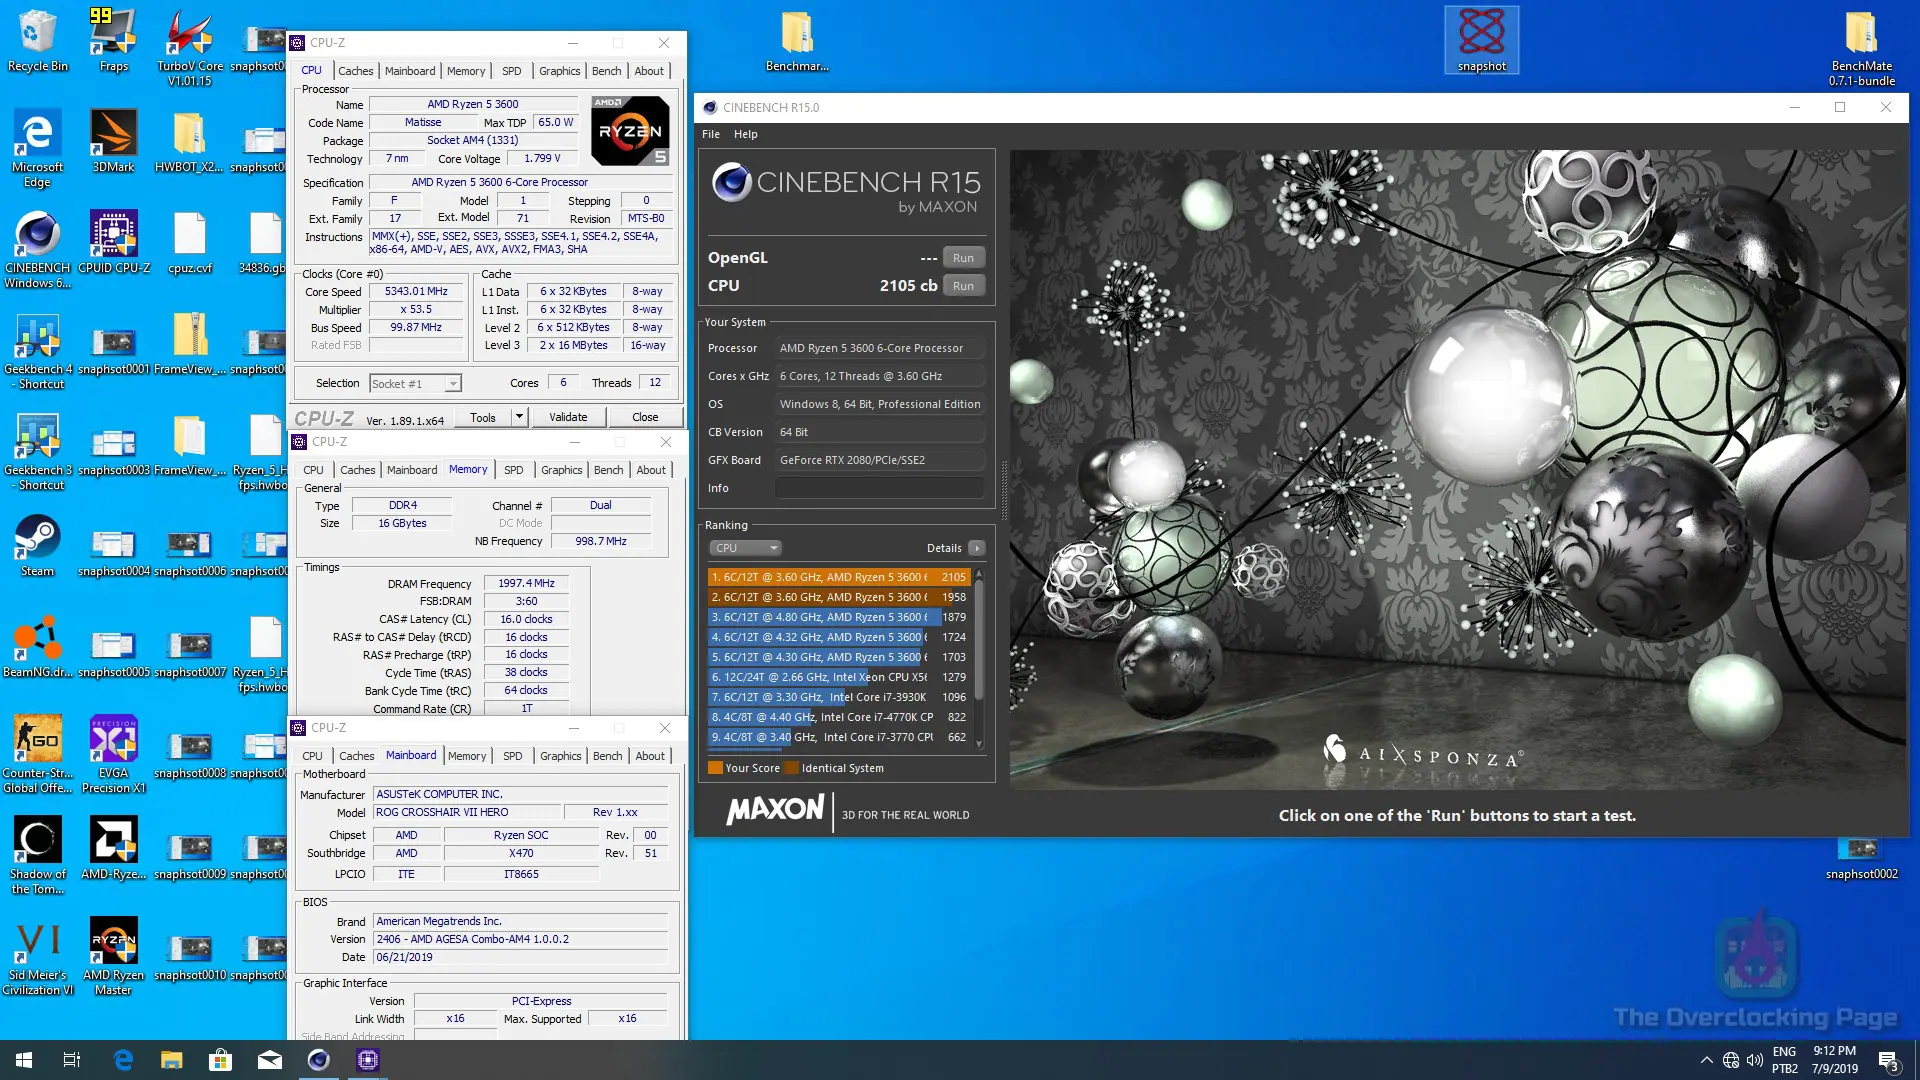The image size is (1920, 1080).
Task: Open CINEBENCH Windows desktop icon
Action: (x=37, y=250)
